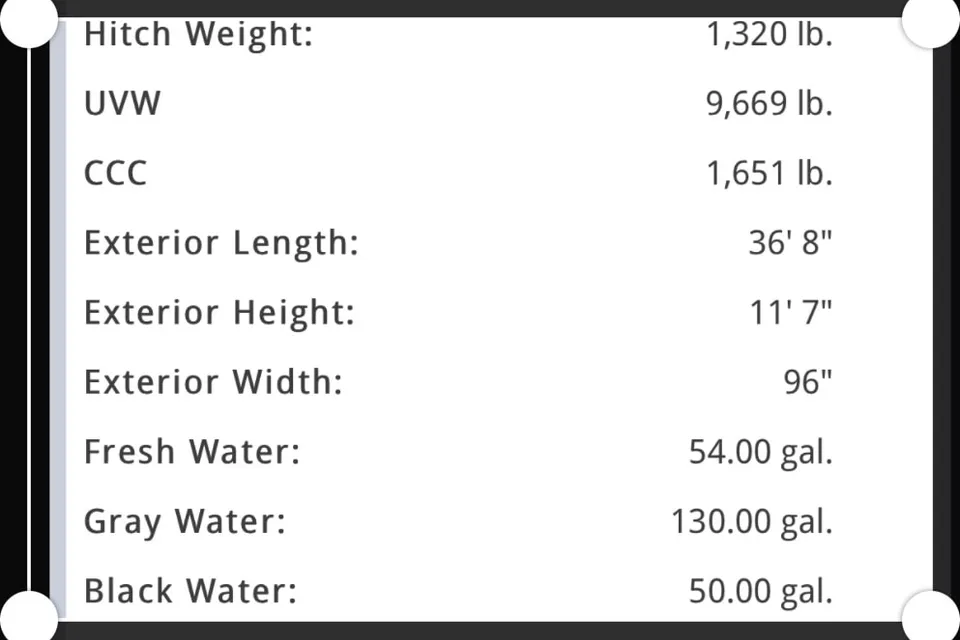Click the Exterior Width label
Viewport: 960px width, 640px height.
point(213,382)
